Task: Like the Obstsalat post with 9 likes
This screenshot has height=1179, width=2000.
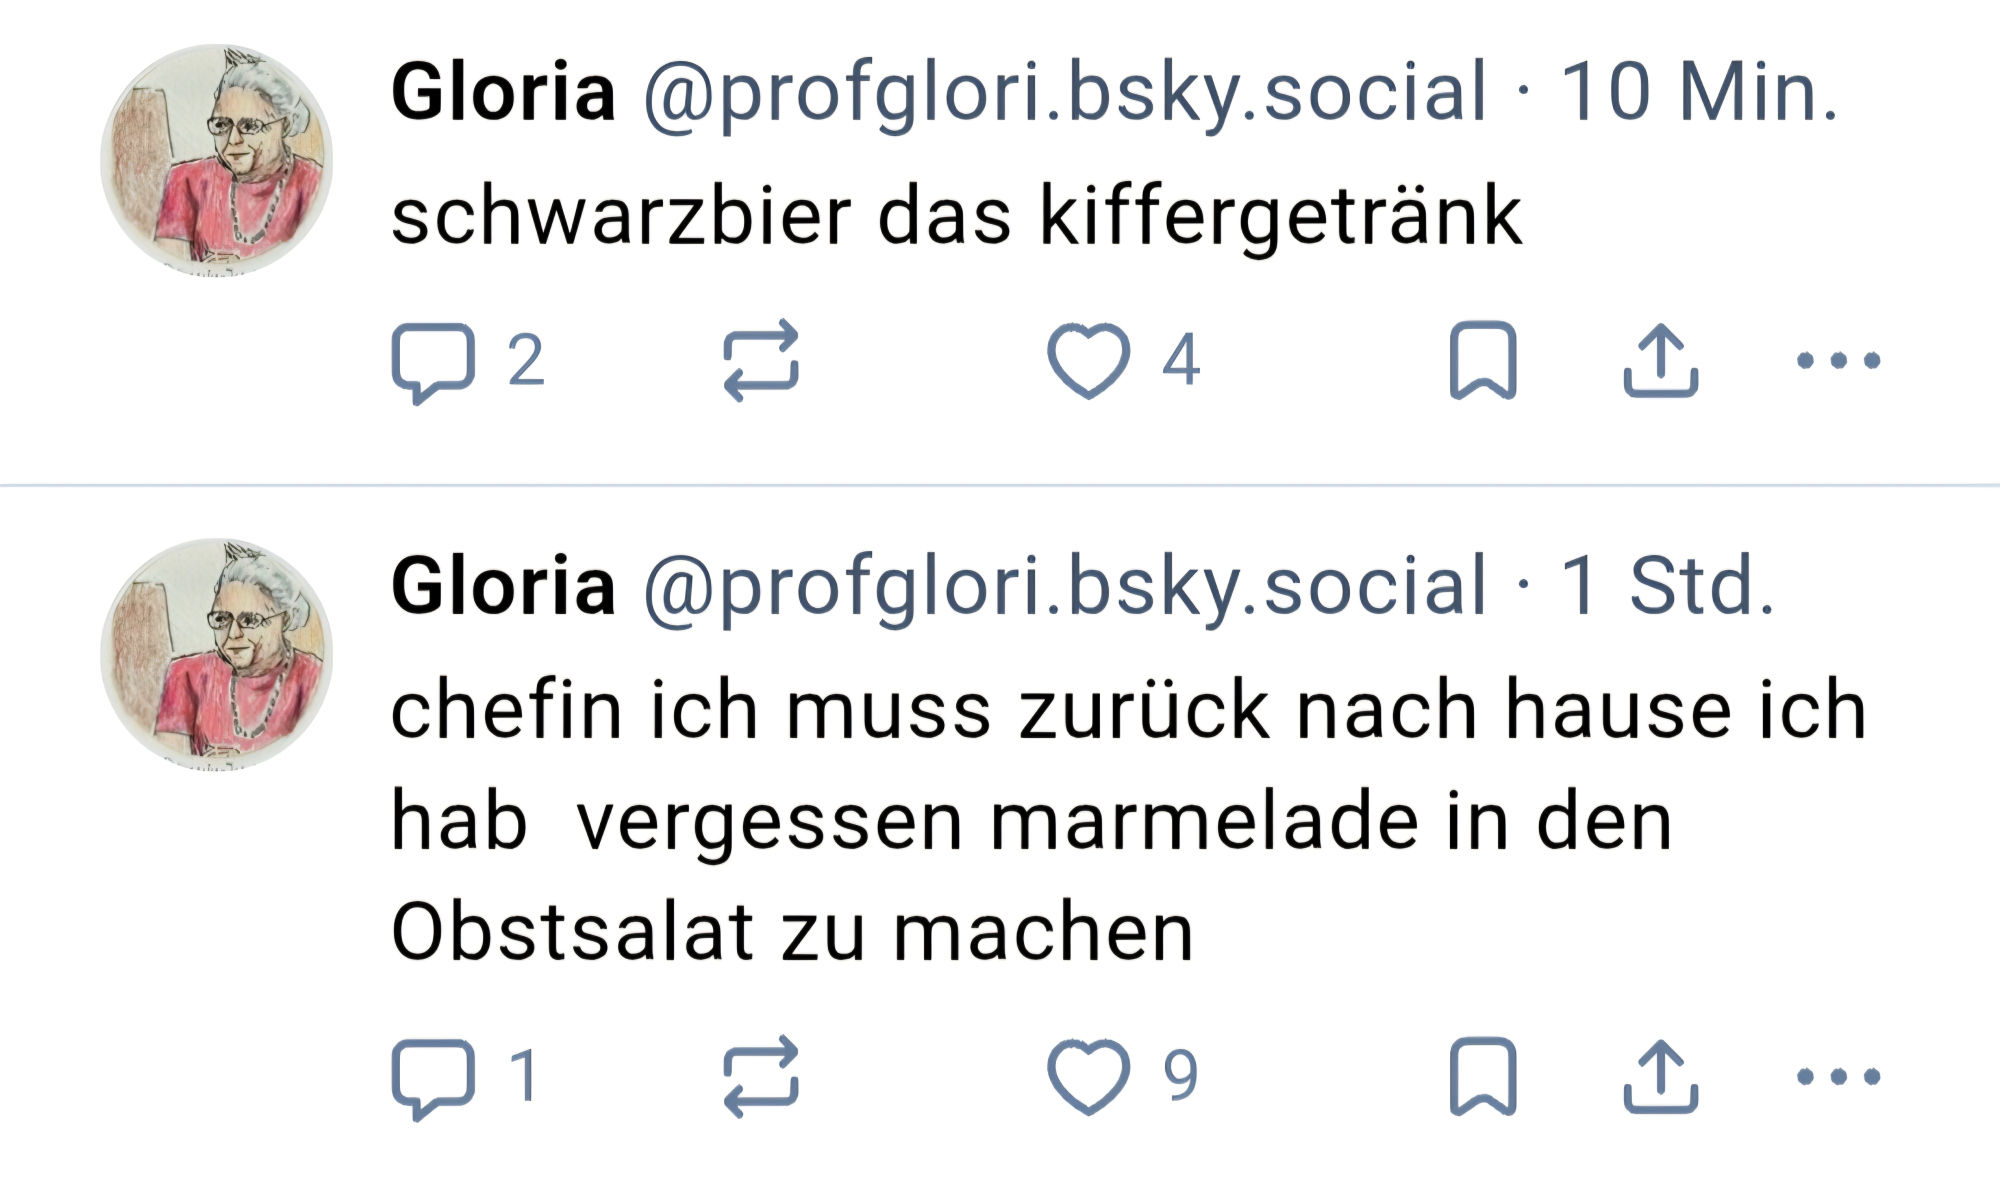Action: (1088, 1077)
